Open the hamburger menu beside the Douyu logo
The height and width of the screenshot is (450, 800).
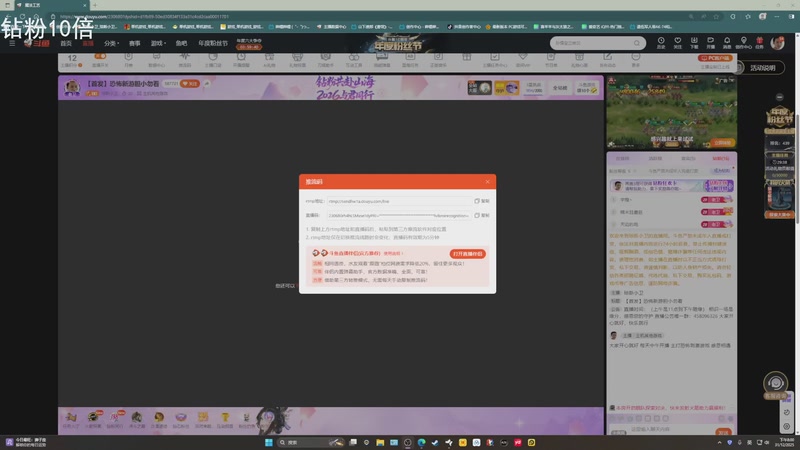12,43
